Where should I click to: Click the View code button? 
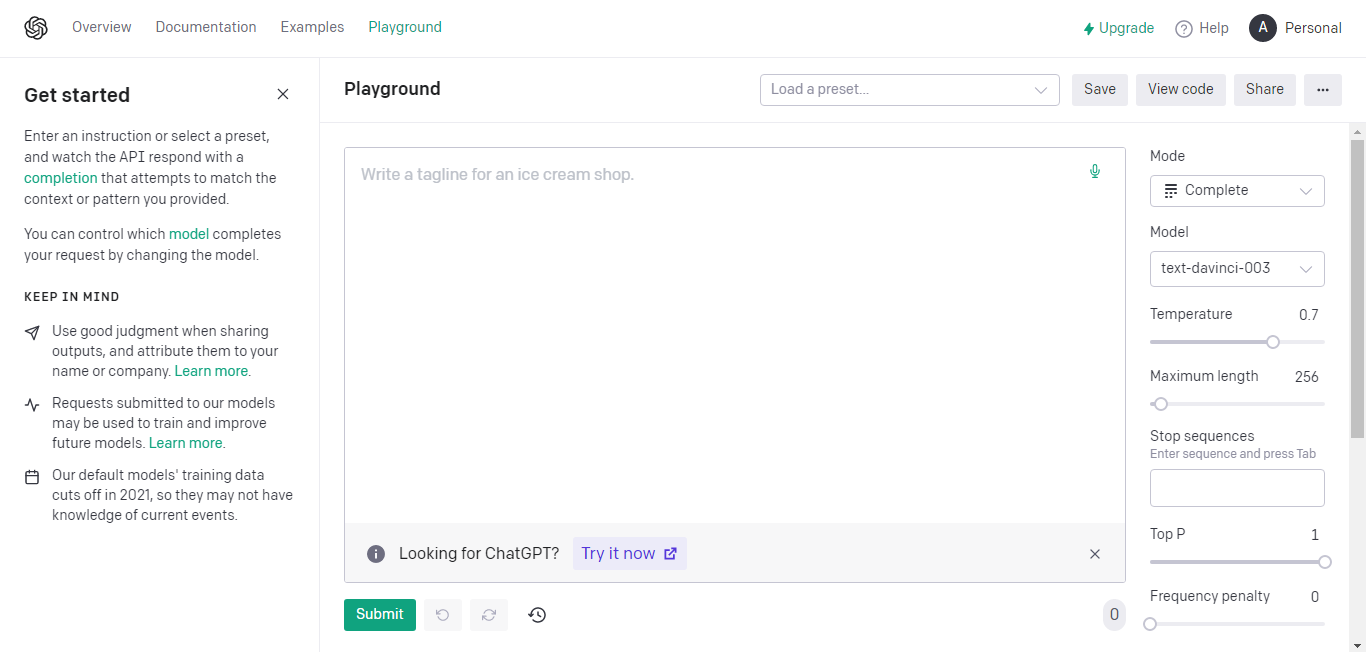pos(1181,90)
